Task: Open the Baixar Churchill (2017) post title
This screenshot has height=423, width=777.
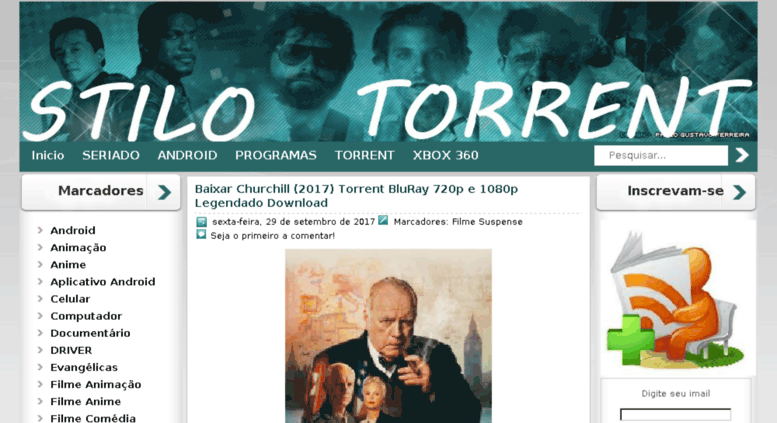Action: click(356, 196)
